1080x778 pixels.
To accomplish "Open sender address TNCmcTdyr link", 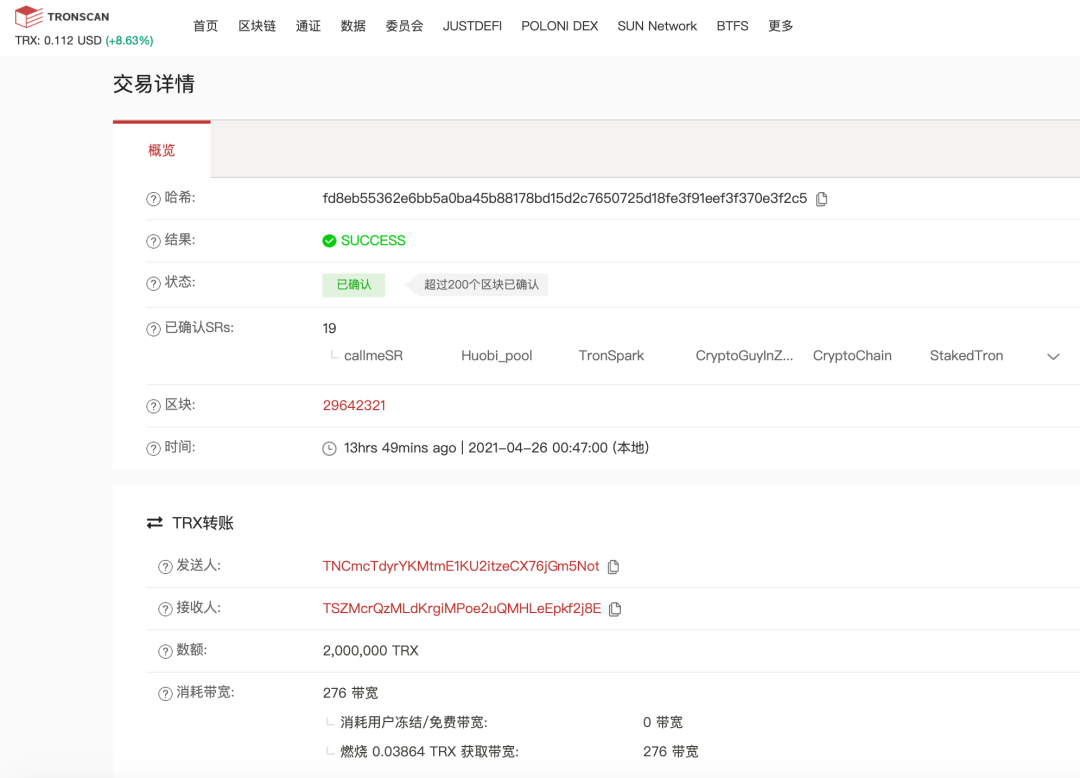I will pos(461,566).
